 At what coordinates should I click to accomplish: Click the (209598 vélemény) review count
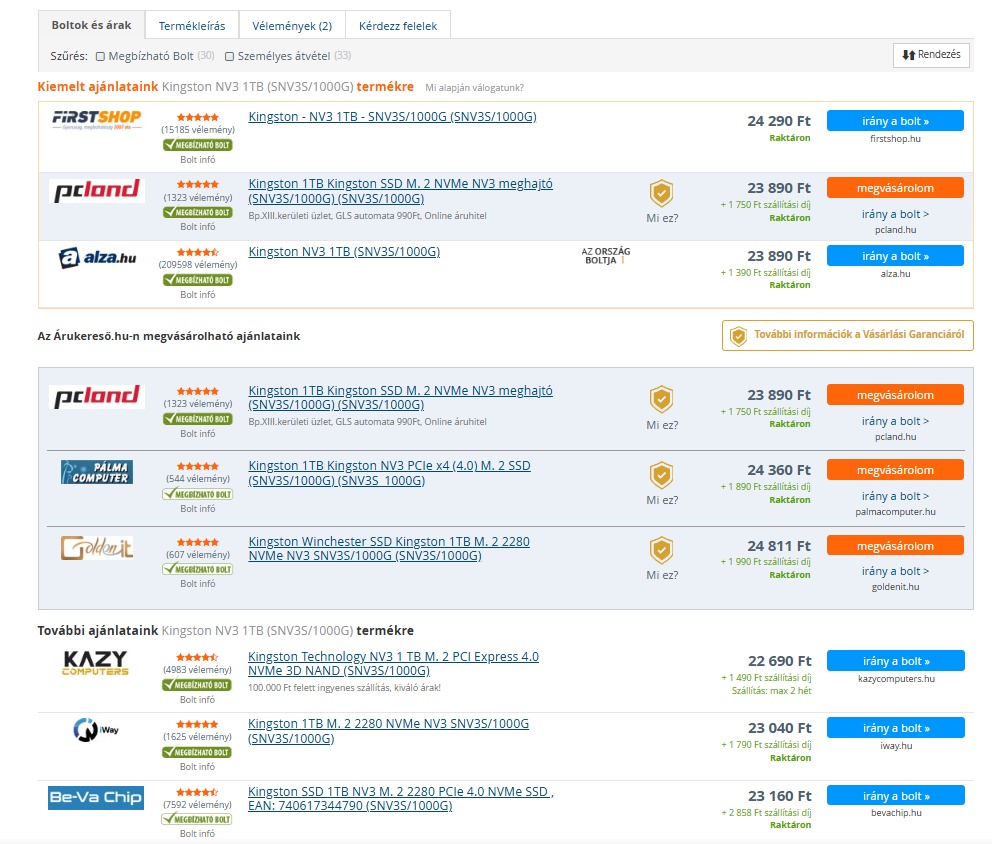click(x=198, y=264)
